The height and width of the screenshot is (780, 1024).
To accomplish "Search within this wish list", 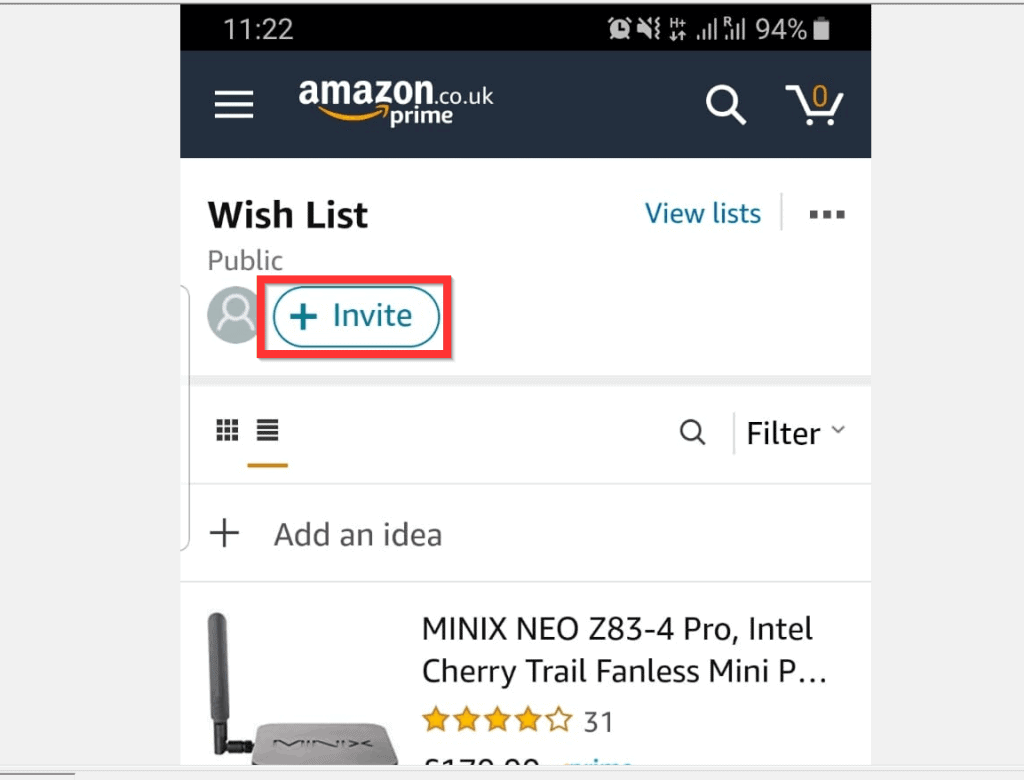I will pos(692,433).
